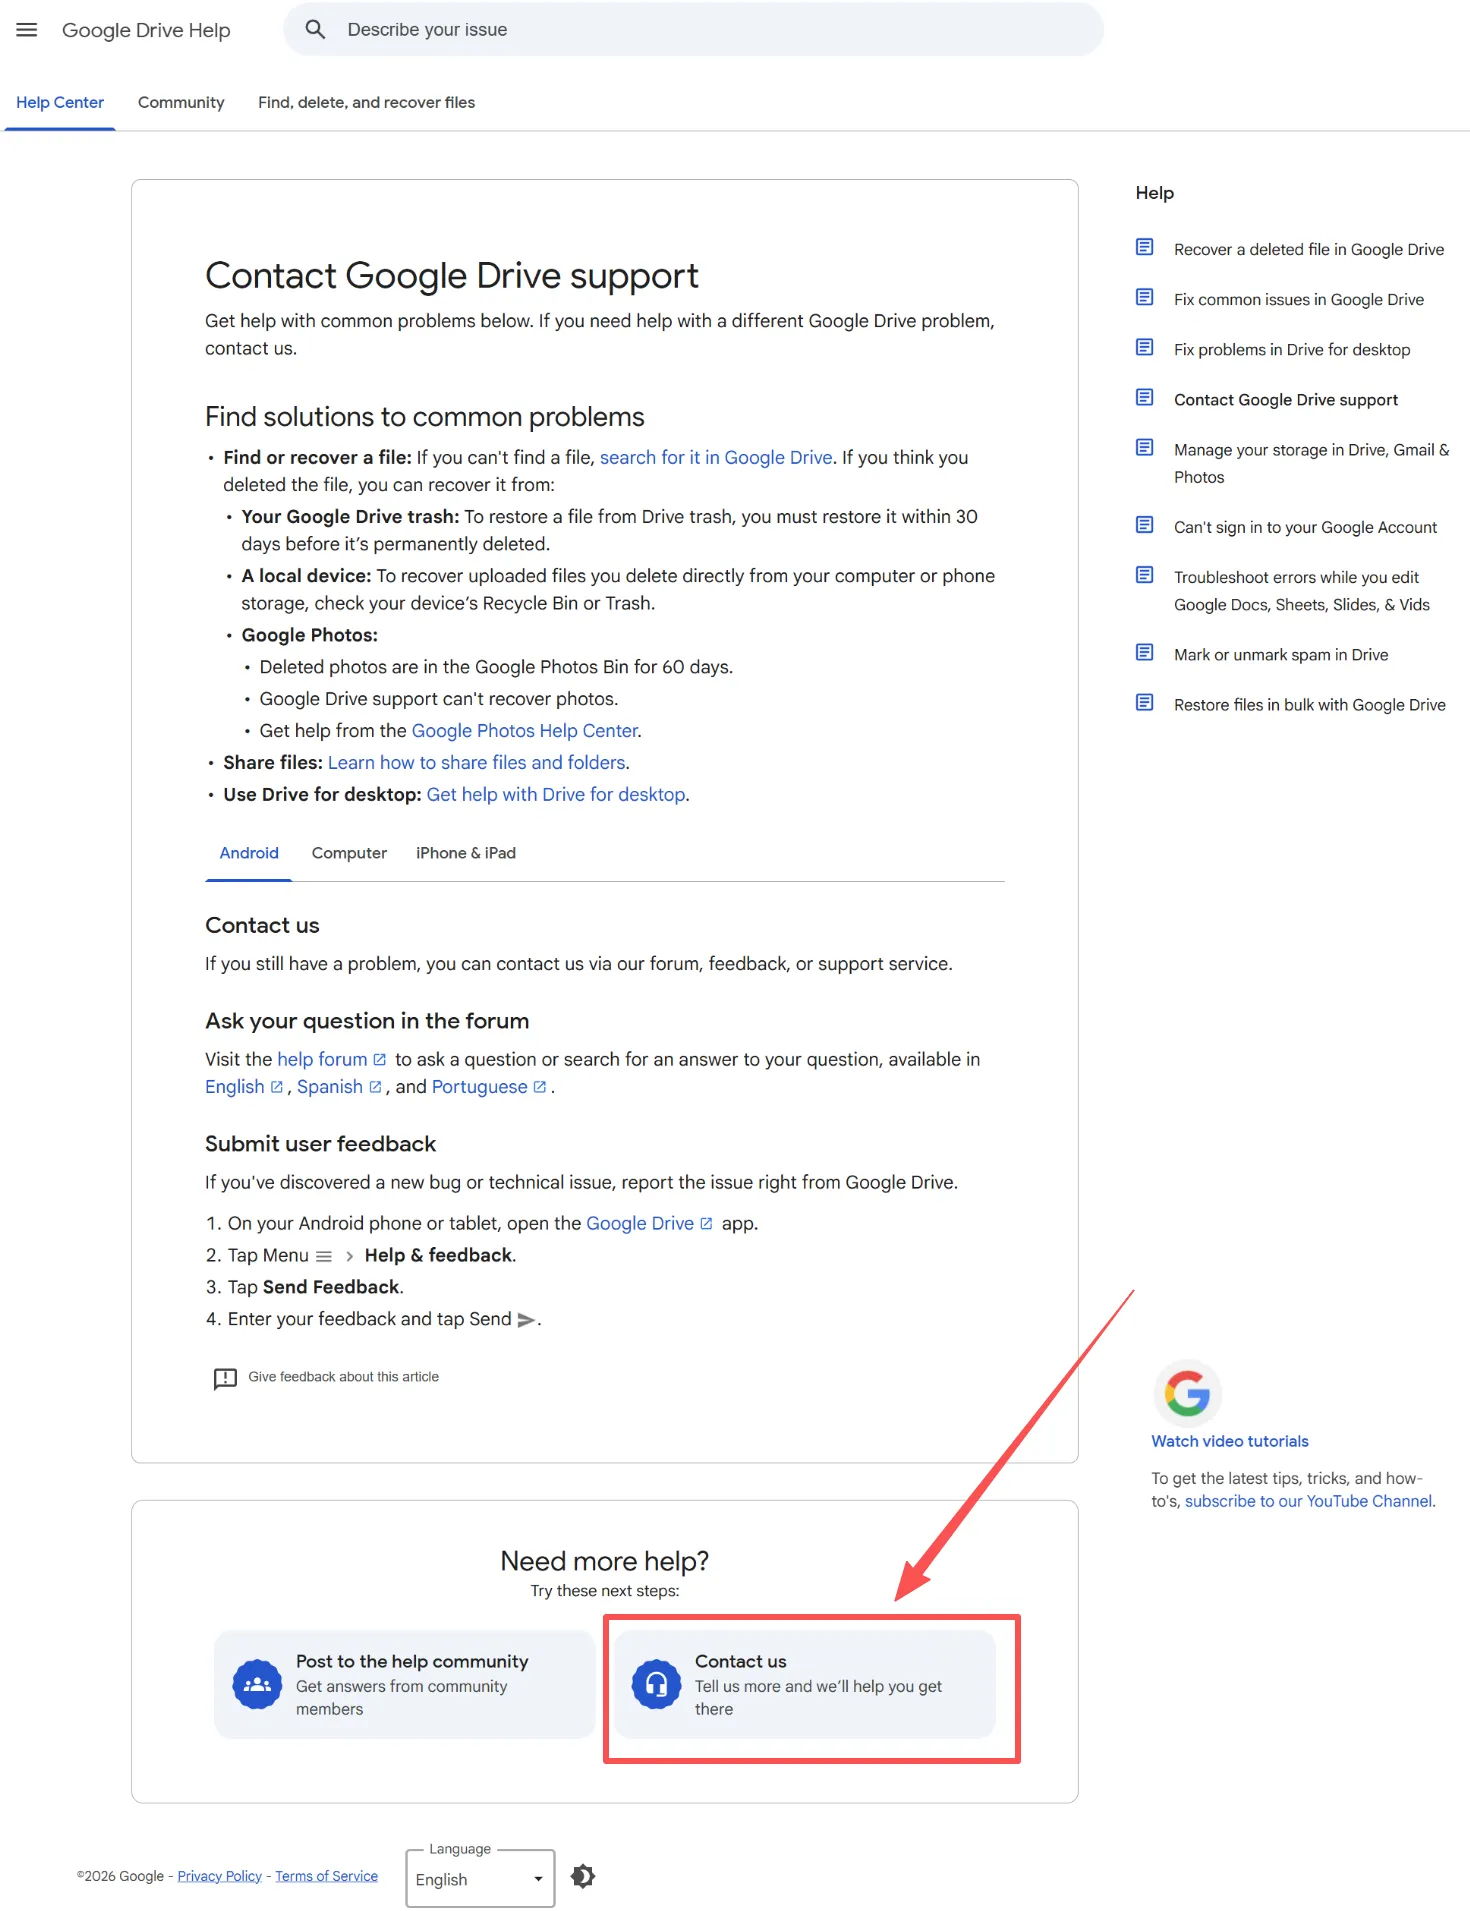Click article icon beside Mark or unmark spam
Image resolution: width=1470 pixels, height=1911 pixels.
(x=1145, y=653)
